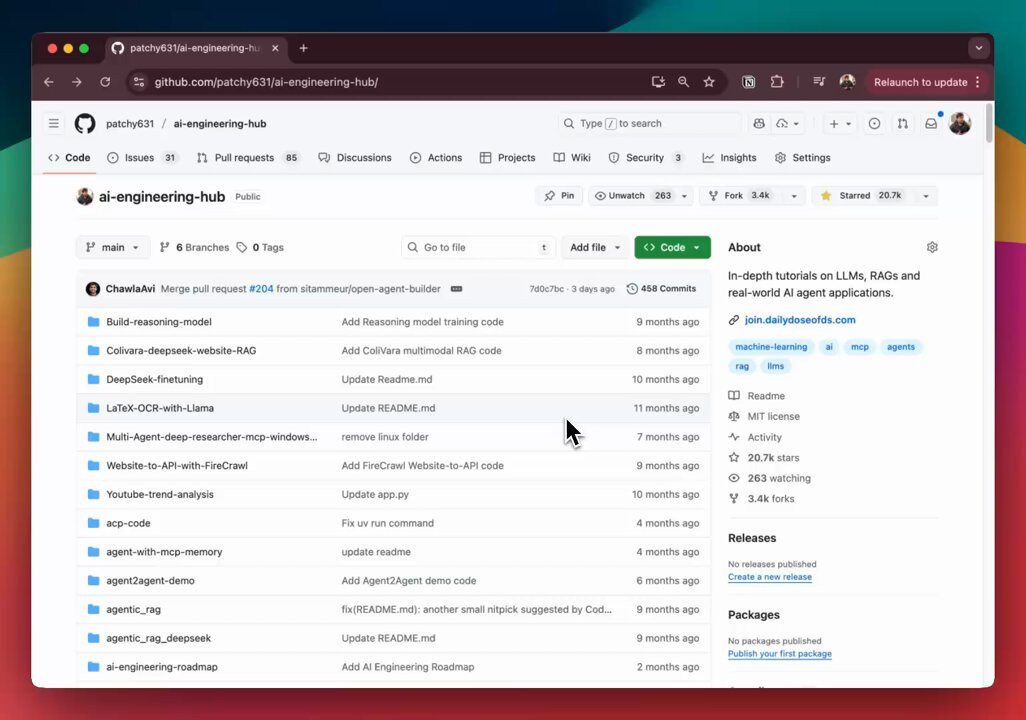The height and width of the screenshot is (720, 1026).
Task: Toggle Unwatch on the repository
Action: [x=633, y=196]
